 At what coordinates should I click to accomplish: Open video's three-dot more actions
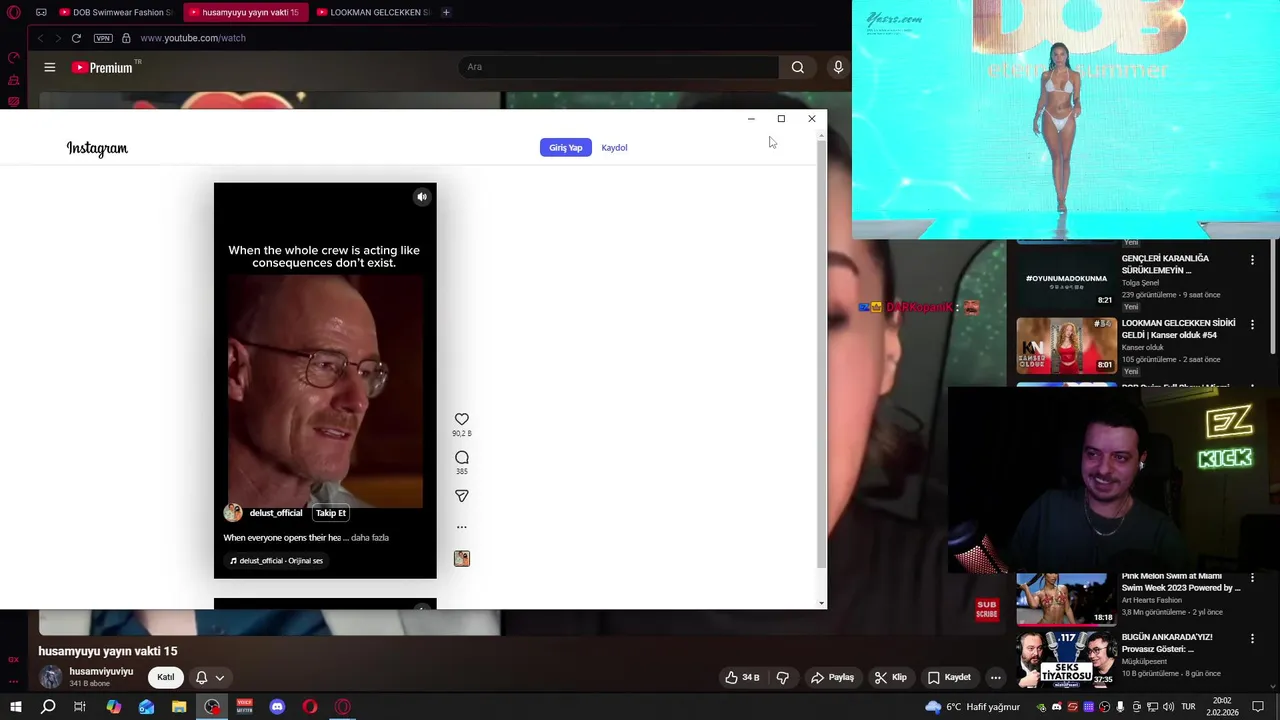pyautogui.click(x=995, y=677)
